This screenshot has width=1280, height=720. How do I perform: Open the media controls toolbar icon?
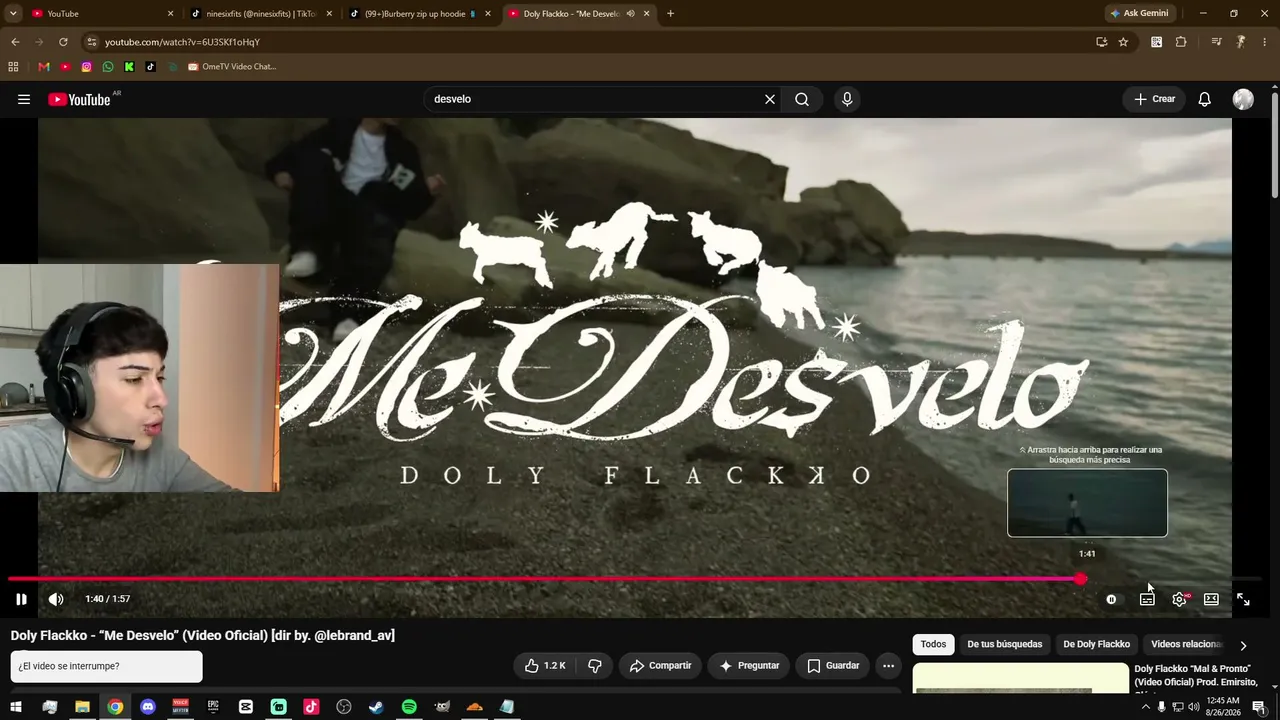click(x=1216, y=42)
